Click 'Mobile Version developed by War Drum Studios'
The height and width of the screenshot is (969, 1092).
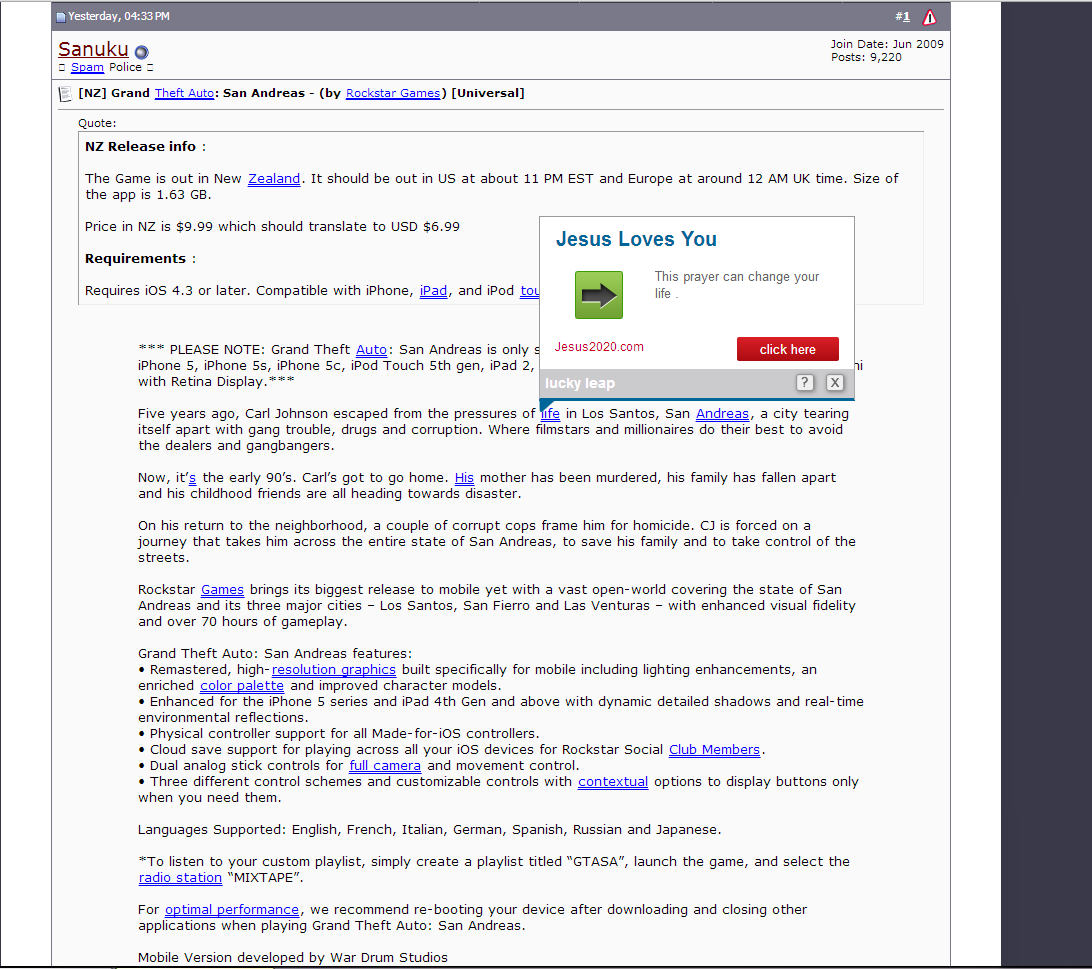292,958
